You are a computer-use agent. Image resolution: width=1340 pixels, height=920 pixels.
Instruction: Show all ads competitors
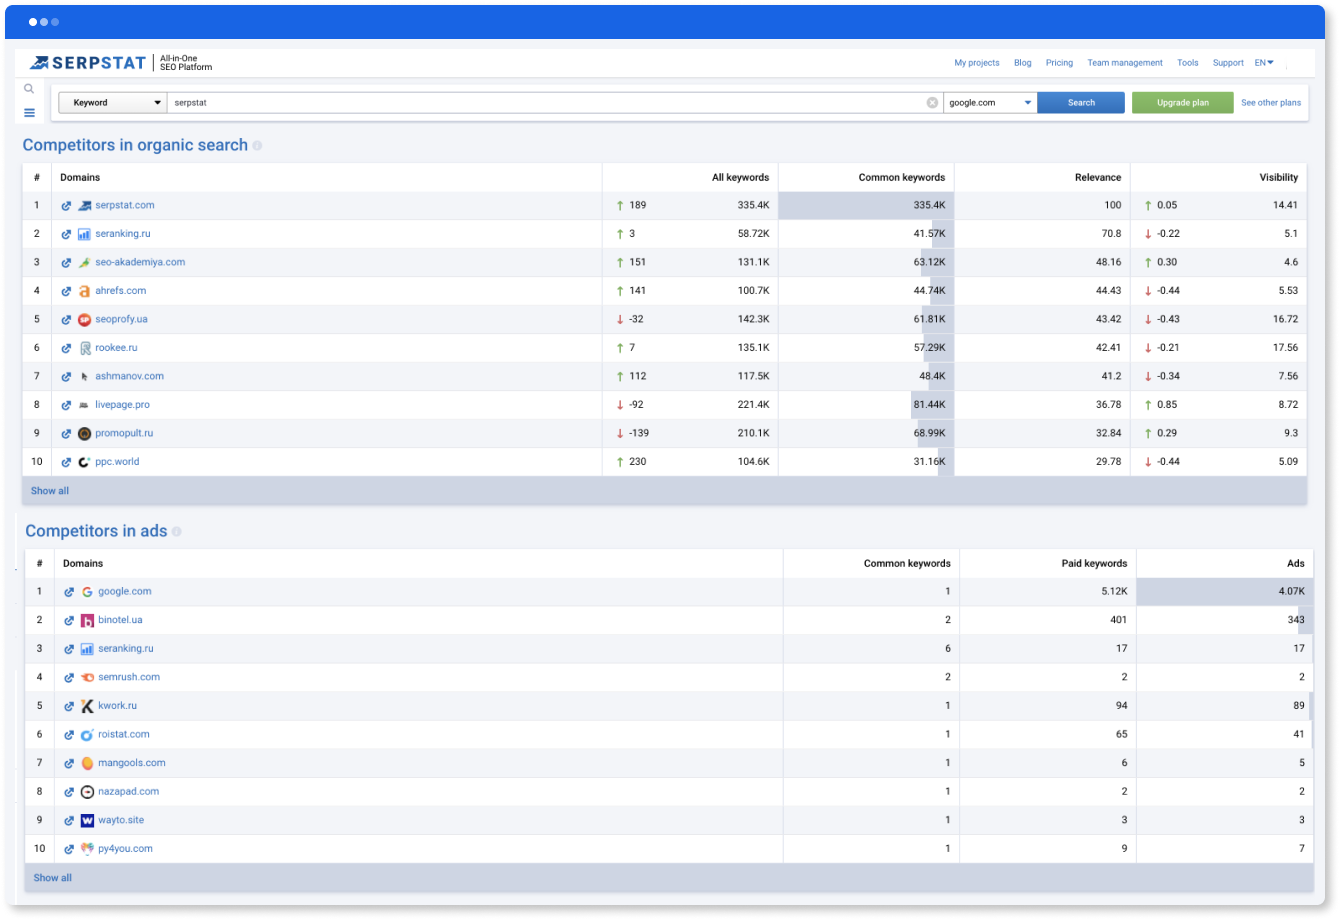(x=53, y=878)
